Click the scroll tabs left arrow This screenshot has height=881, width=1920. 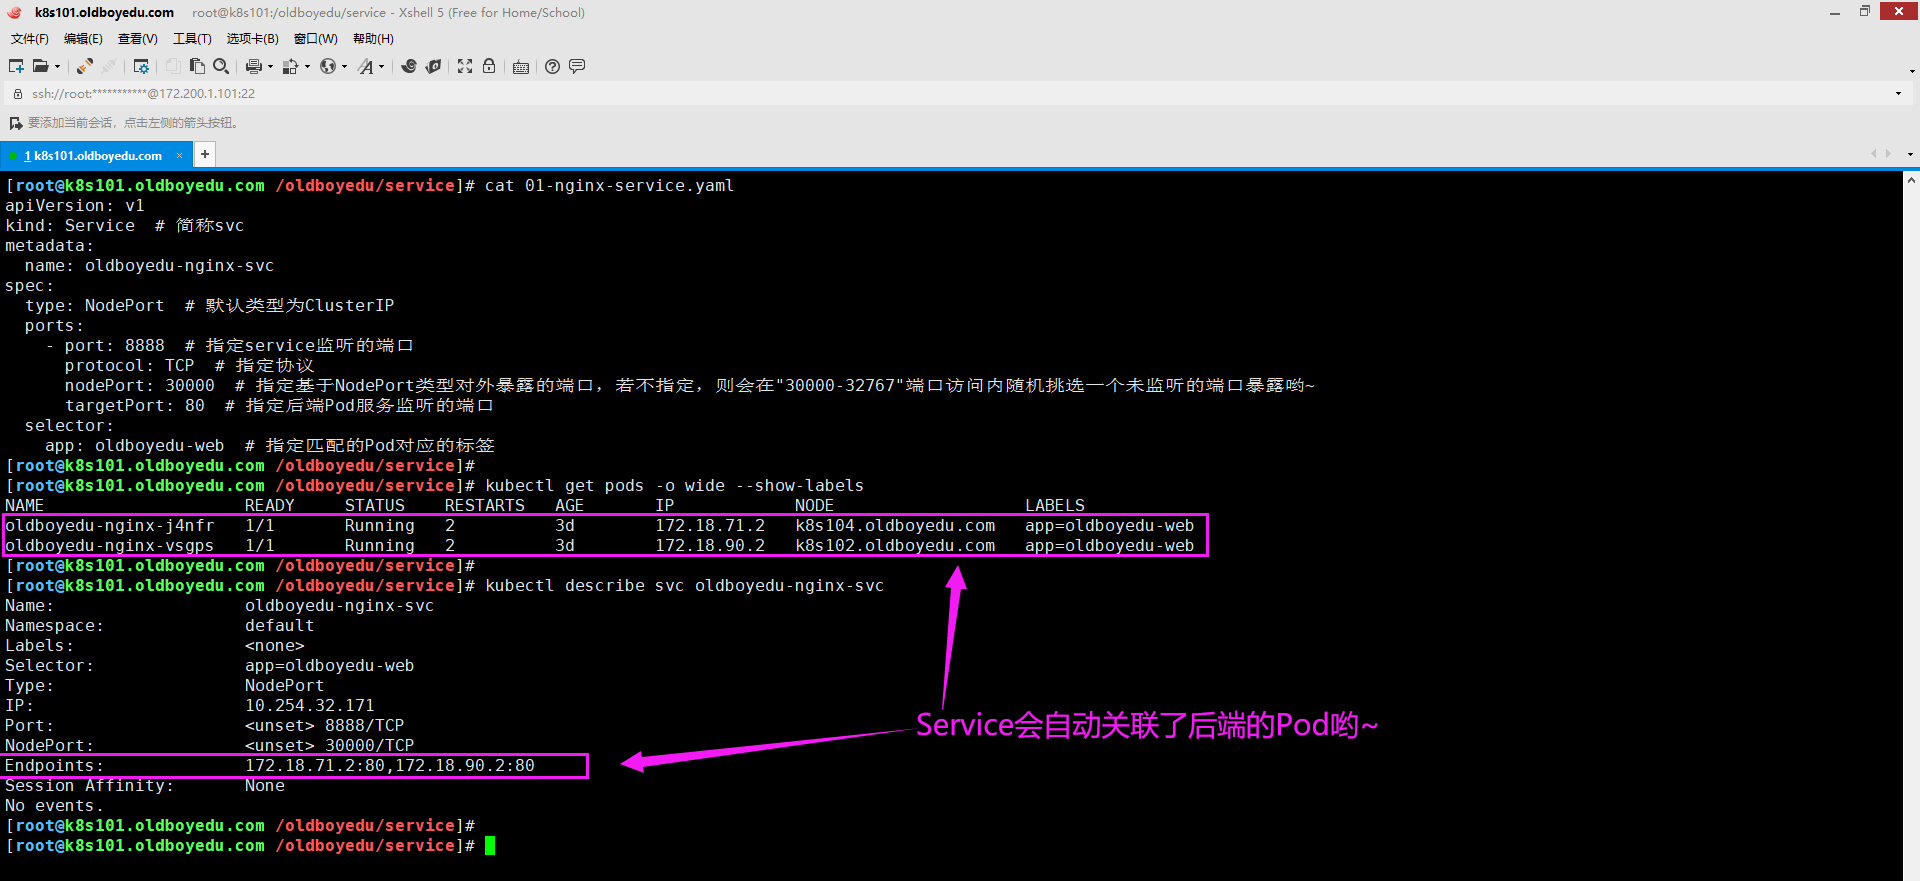pyautogui.click(x=1873, y=154)
